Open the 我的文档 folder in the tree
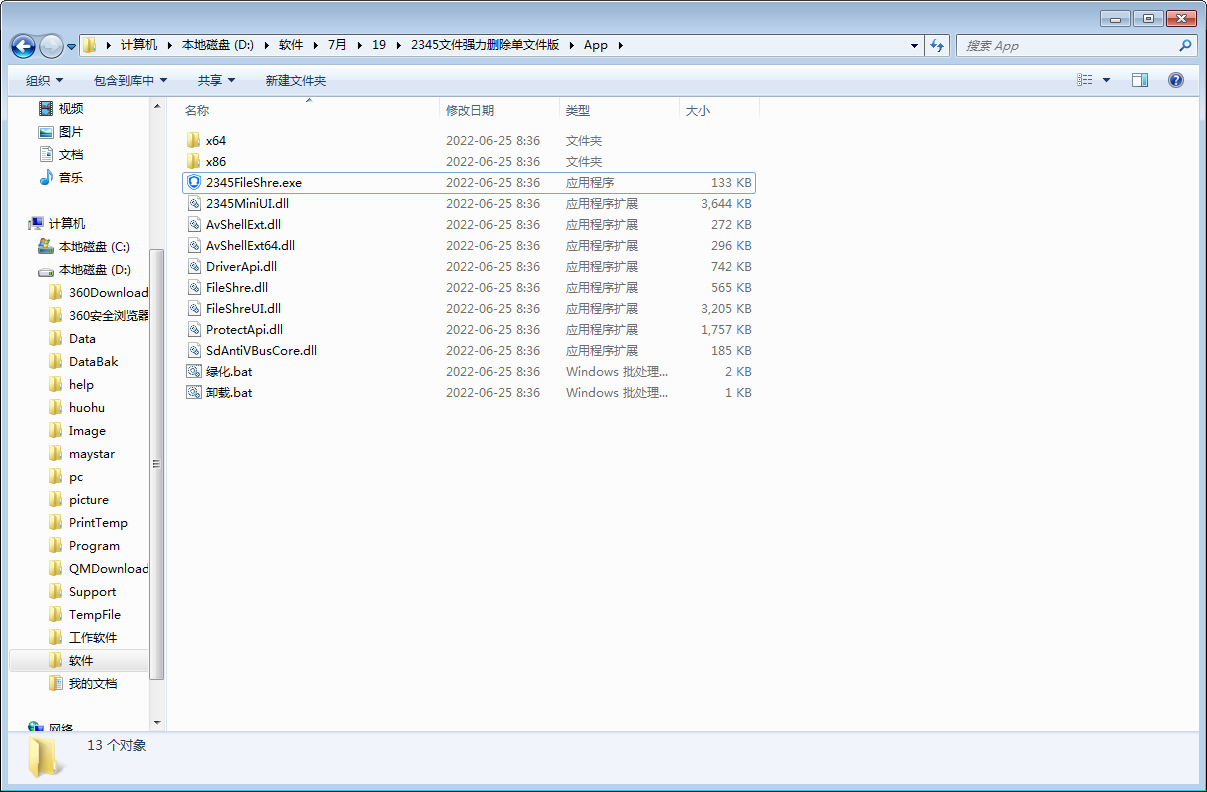1207x792 pixels. point(93,683)
